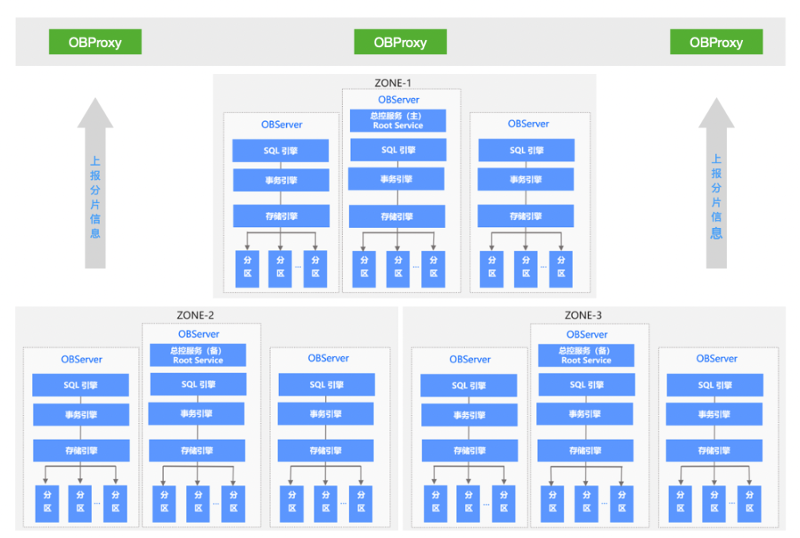Viewport: 800px width, 538px height.
Task: Select the right OBServer label in ZONE-2
Action: (328, 358)
